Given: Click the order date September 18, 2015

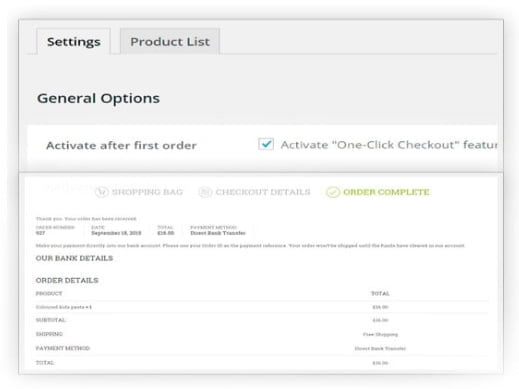Looking at the screenshot, I should pyautogui.click(x=116, y=233).
